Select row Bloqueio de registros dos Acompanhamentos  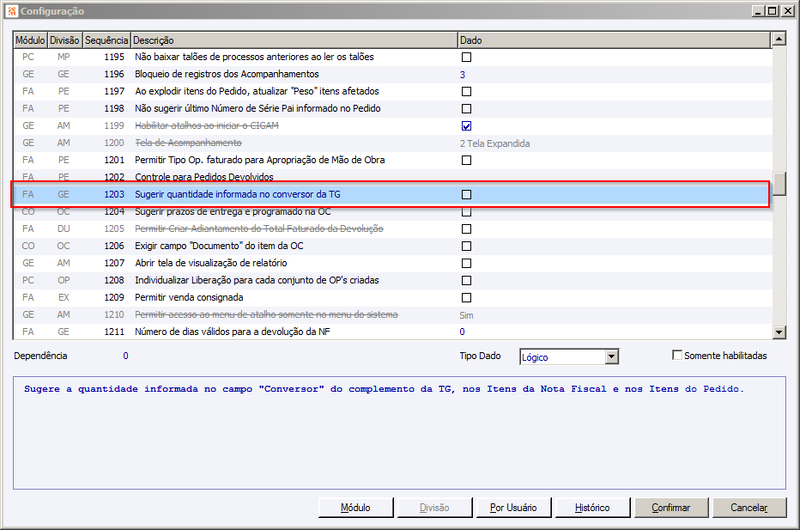point(392,74)
